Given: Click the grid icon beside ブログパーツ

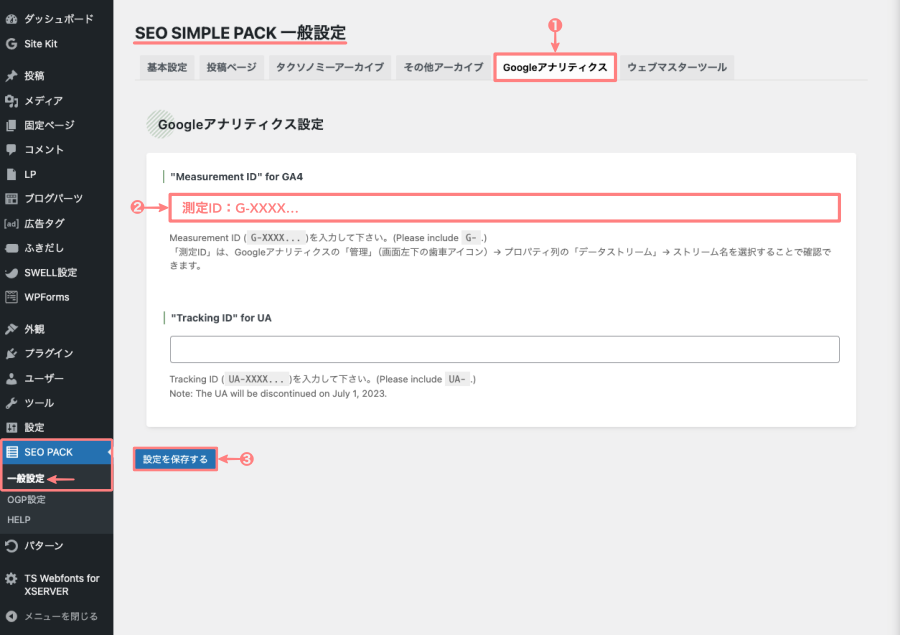Looking at the screenshot, I should (11, 199).
